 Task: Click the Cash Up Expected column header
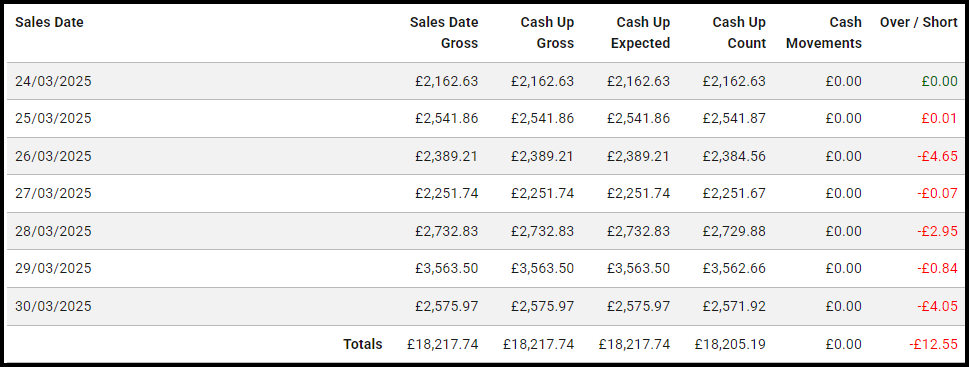pos(639,33)
